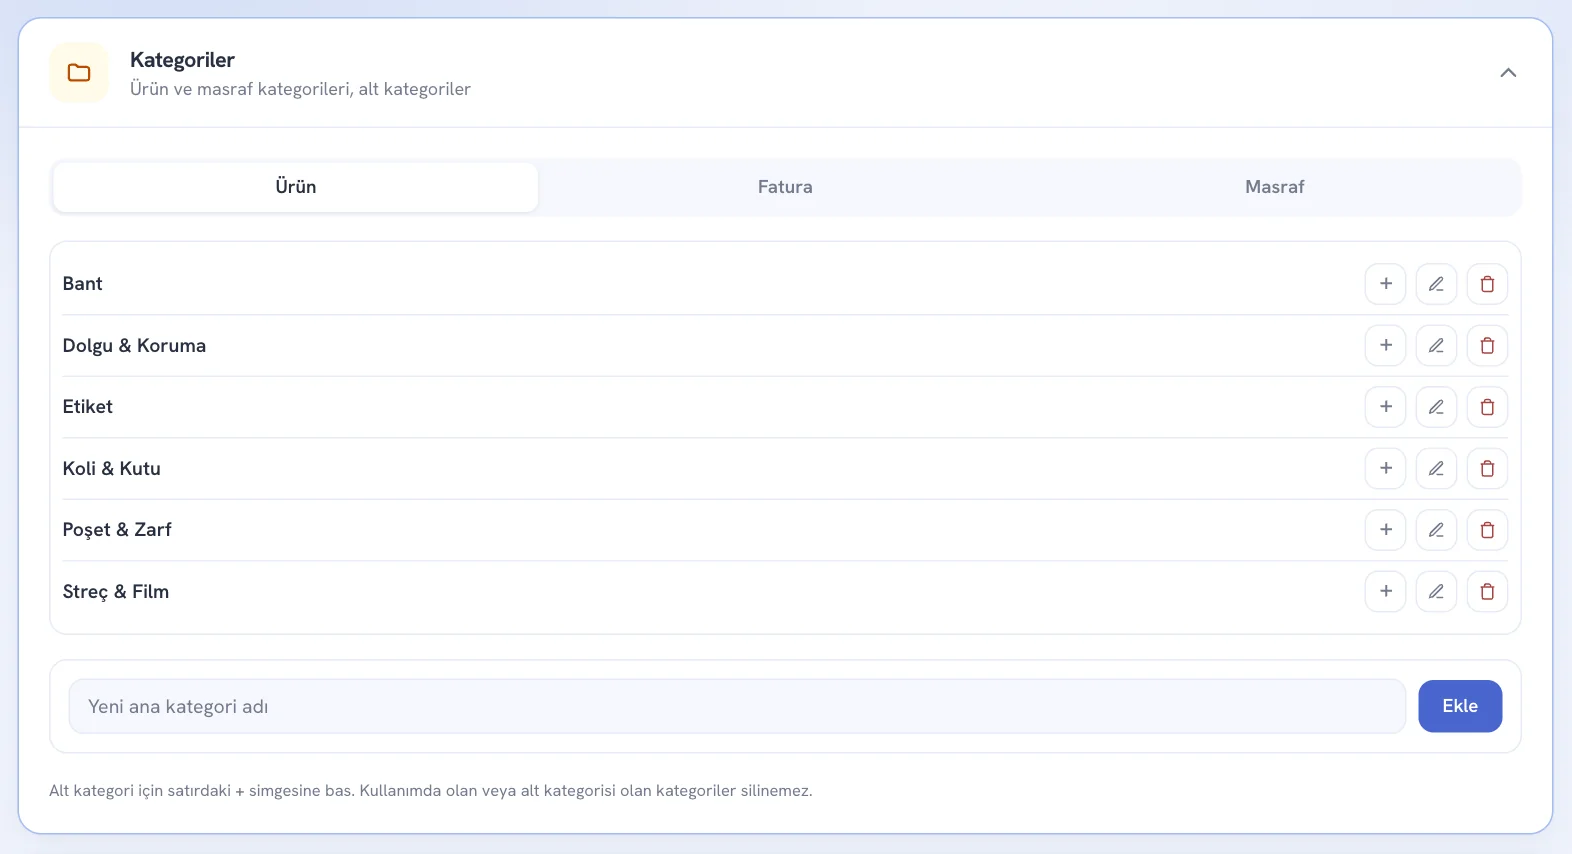1572x854 pixels.
Task: Edit the Bant category name
Action: pyautogui.click(x=1436, y=284)
